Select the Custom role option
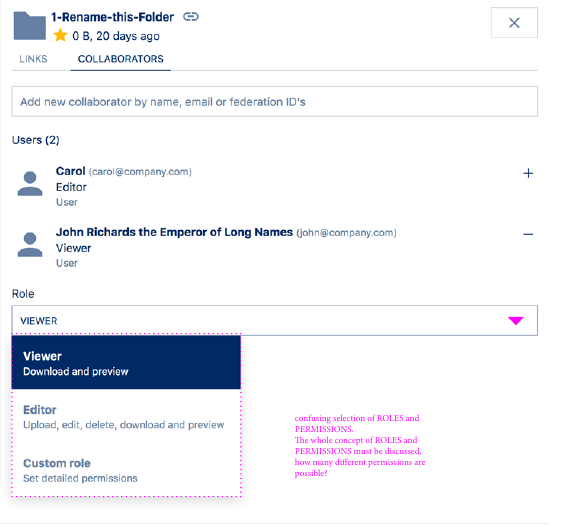Image resolution: width=564 pixels, height=527 pixels. coord(126,470)
